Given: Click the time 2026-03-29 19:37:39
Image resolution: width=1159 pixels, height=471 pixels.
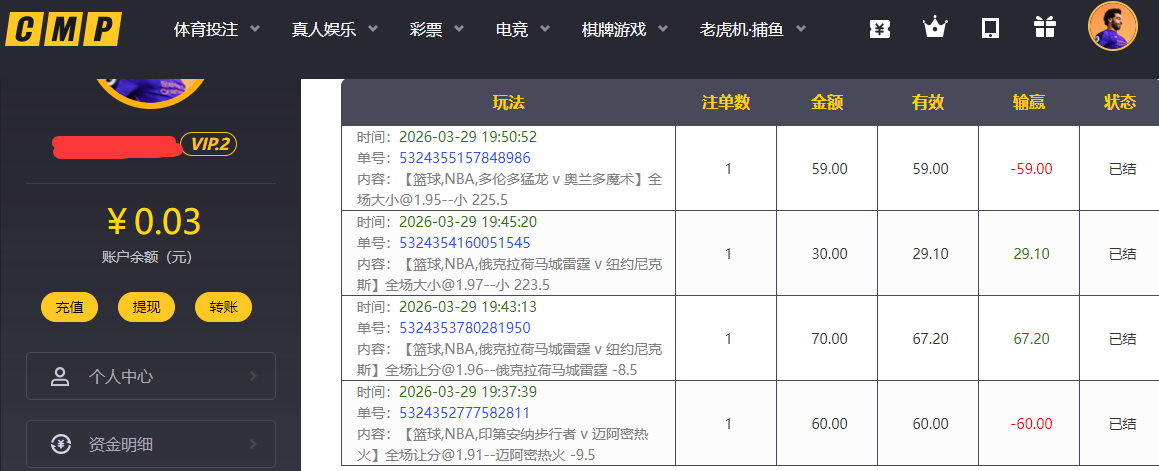Looking at the screenshot, I should click(468, 392).
